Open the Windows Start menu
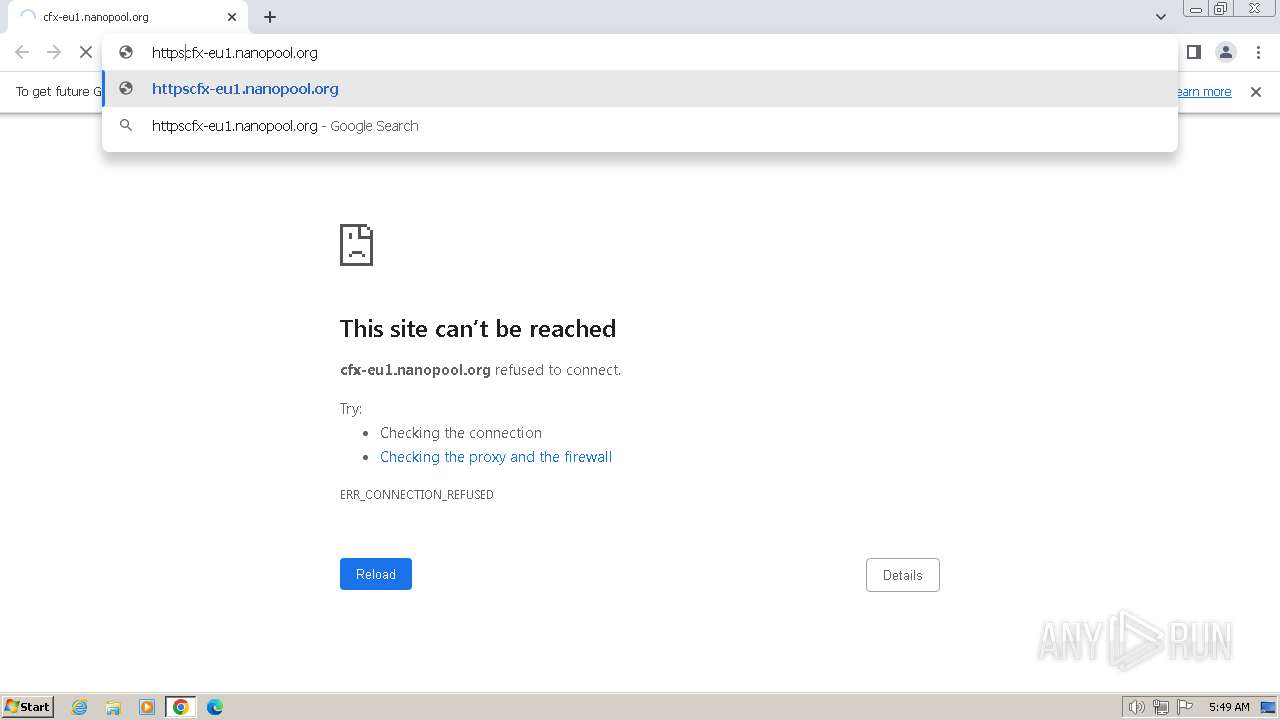Viewport: 1280px width, 720px height. coord(28,707)
